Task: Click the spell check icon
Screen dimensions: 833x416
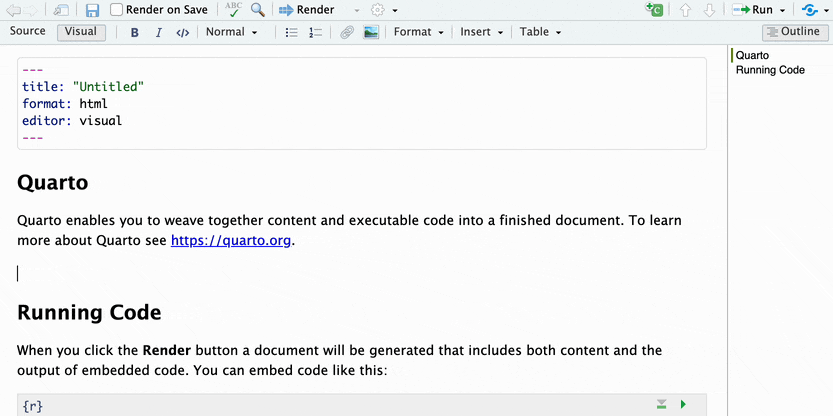Action: (233, 10)
